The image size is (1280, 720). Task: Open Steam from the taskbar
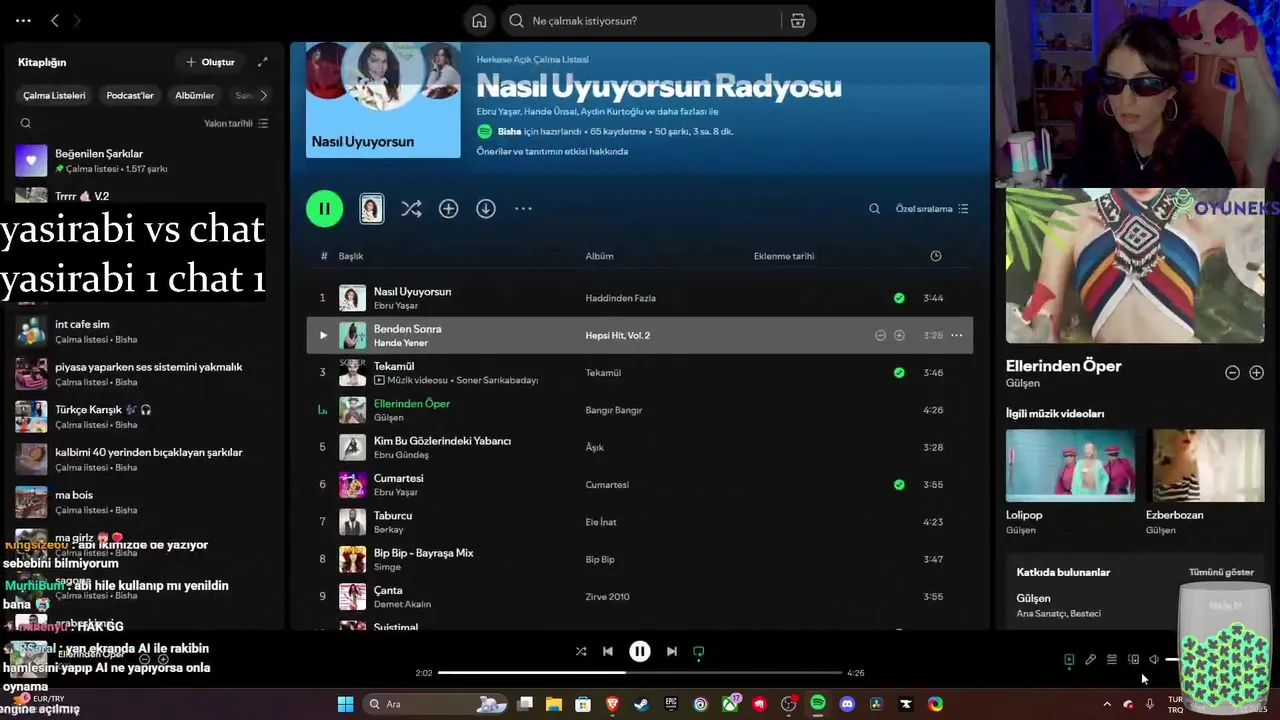[642, 704]
